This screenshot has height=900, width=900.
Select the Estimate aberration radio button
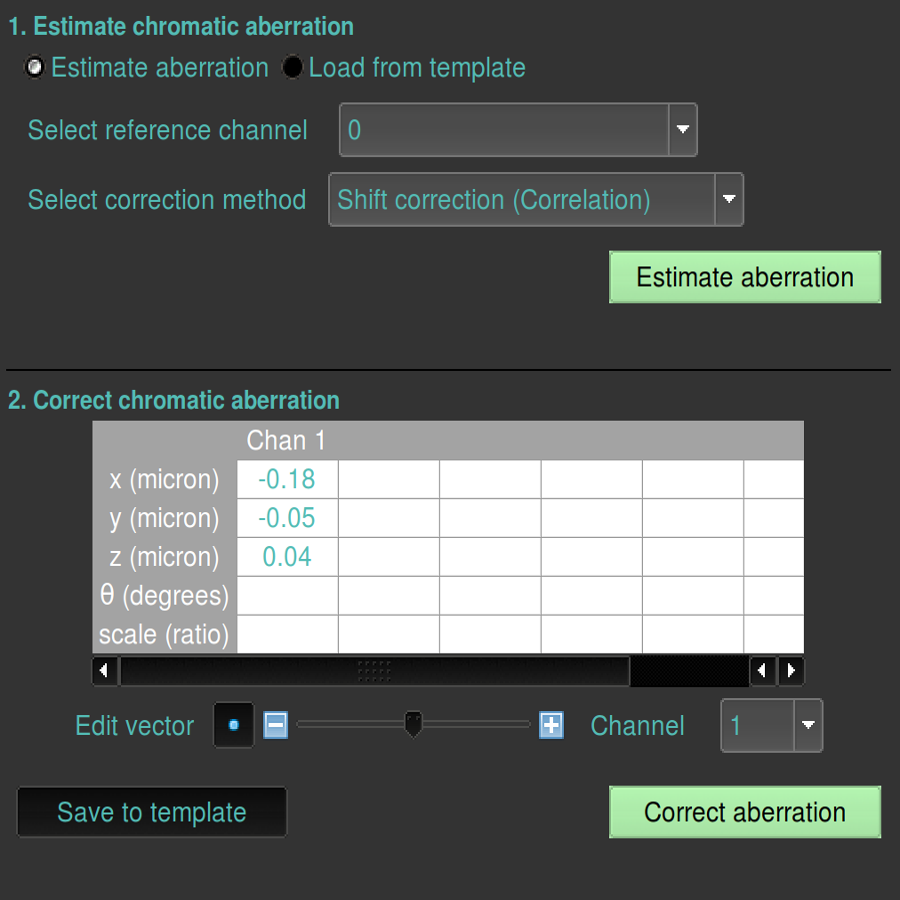36,68
